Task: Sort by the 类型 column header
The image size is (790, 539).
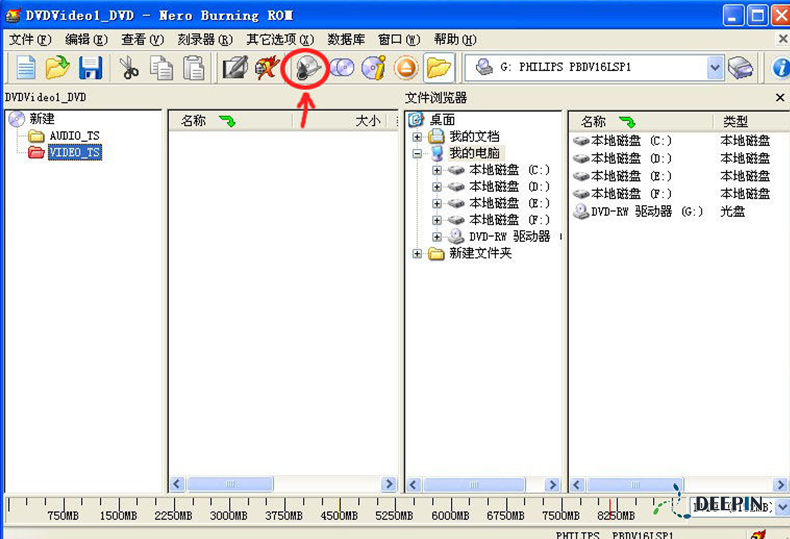Action: click(735, 121)
